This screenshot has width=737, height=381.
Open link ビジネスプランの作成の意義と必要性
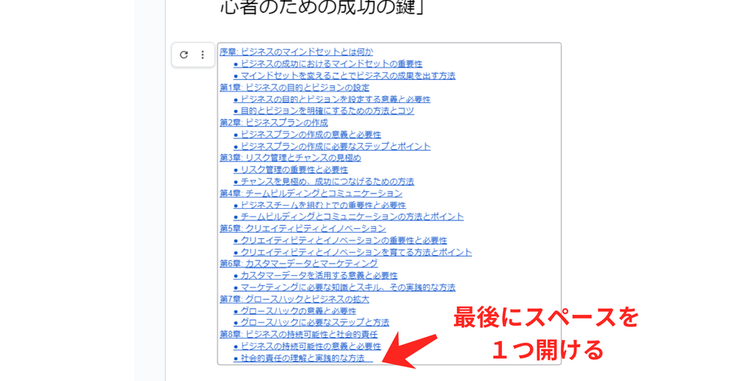(311, 134)
